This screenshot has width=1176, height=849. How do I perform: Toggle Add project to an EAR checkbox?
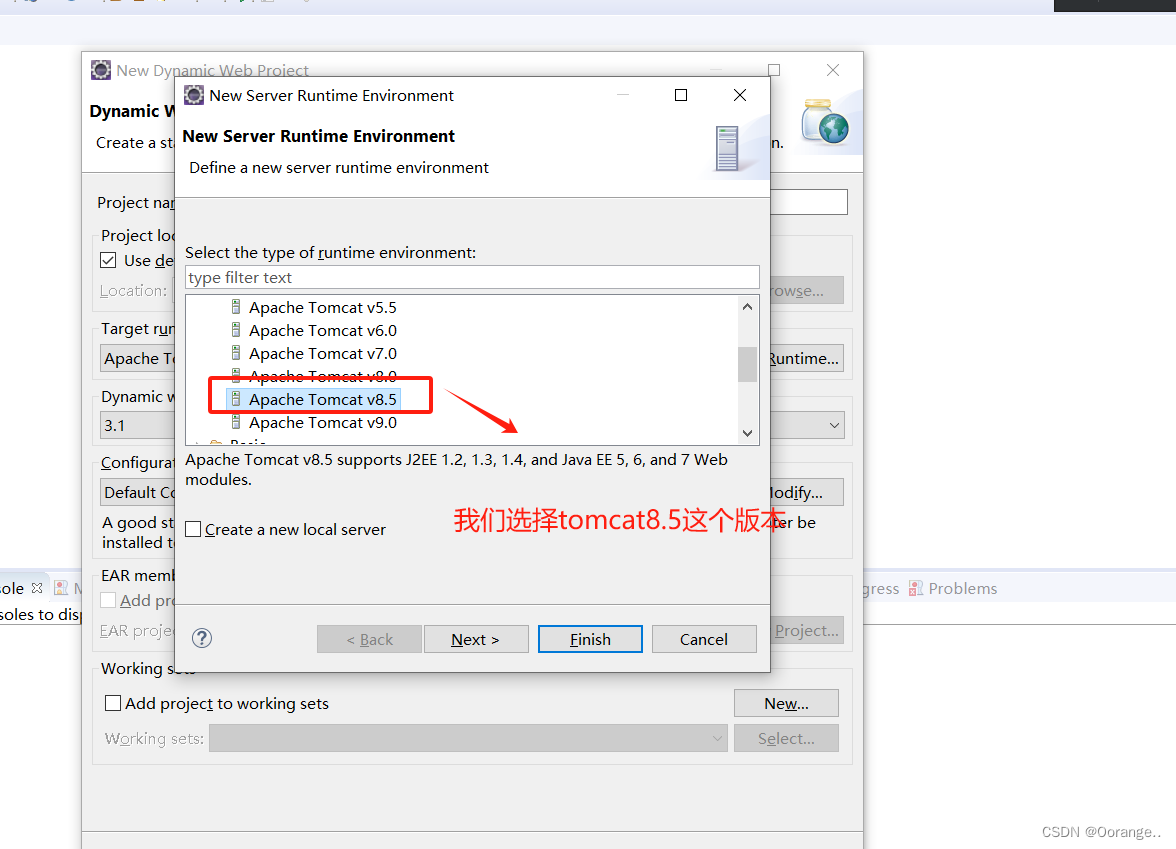(x=108, y=600)
